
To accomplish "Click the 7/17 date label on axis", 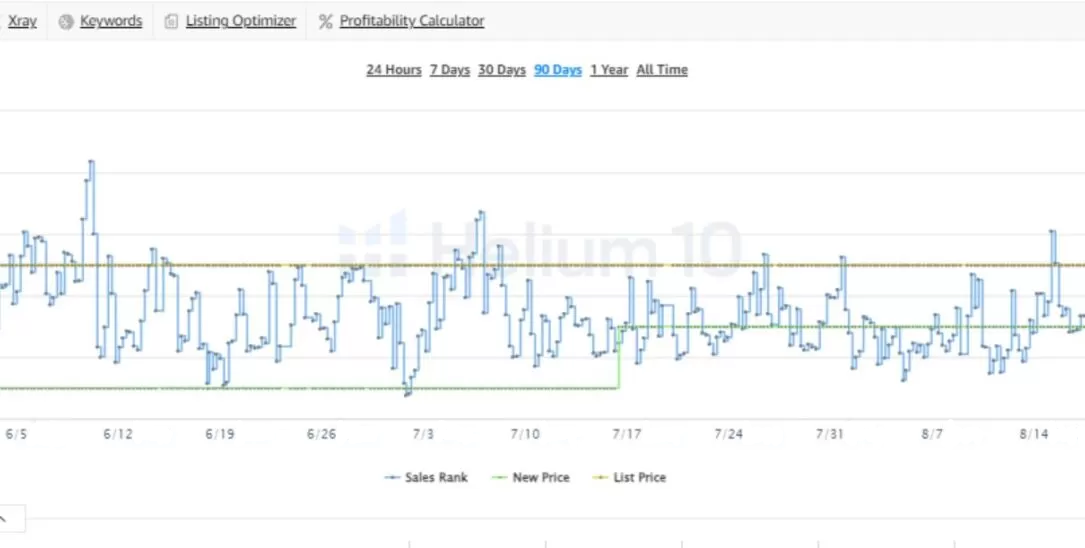I will (627, 434).
